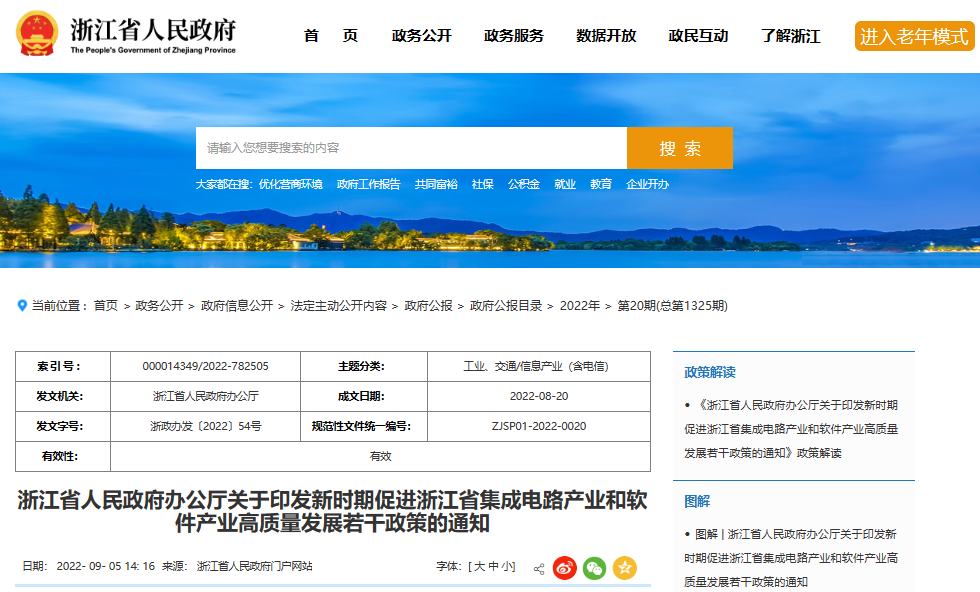This screenshot has width=980, height=592.
Task: Open the 政务服务 menu
Action: pyautogui.click(x=514, y=36)
